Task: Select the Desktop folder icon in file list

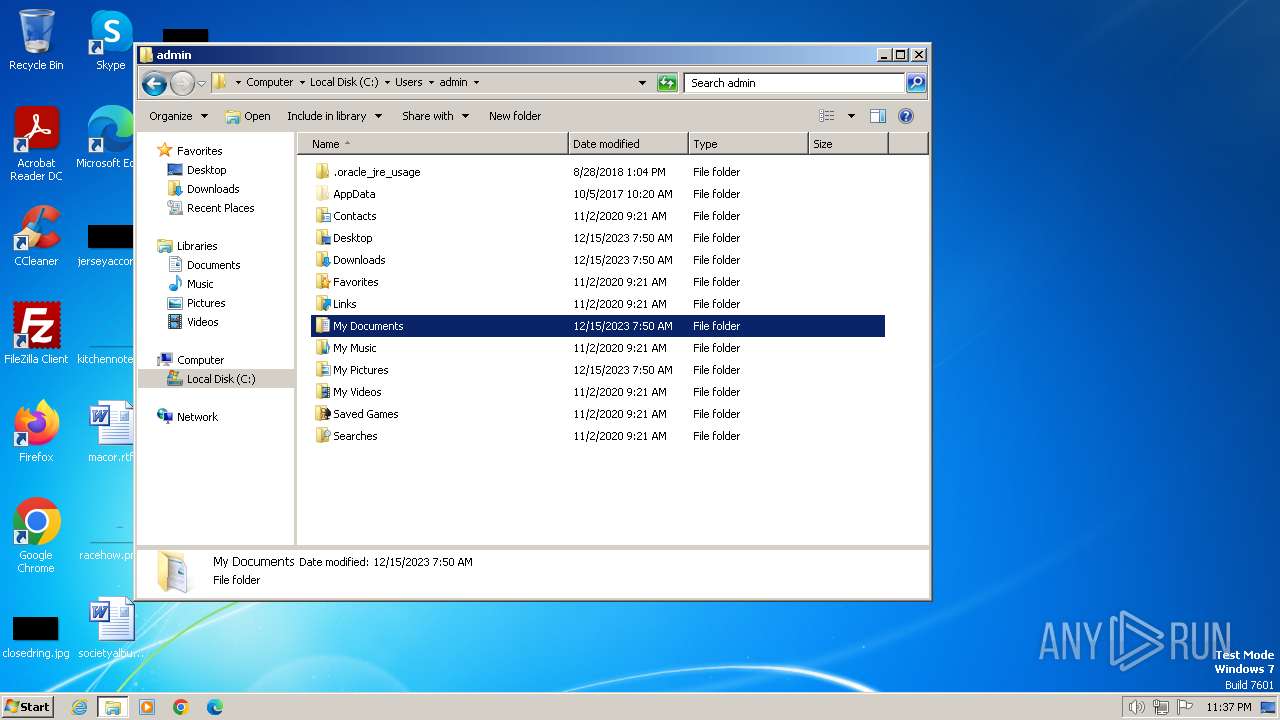Action: tap(322, 238)
